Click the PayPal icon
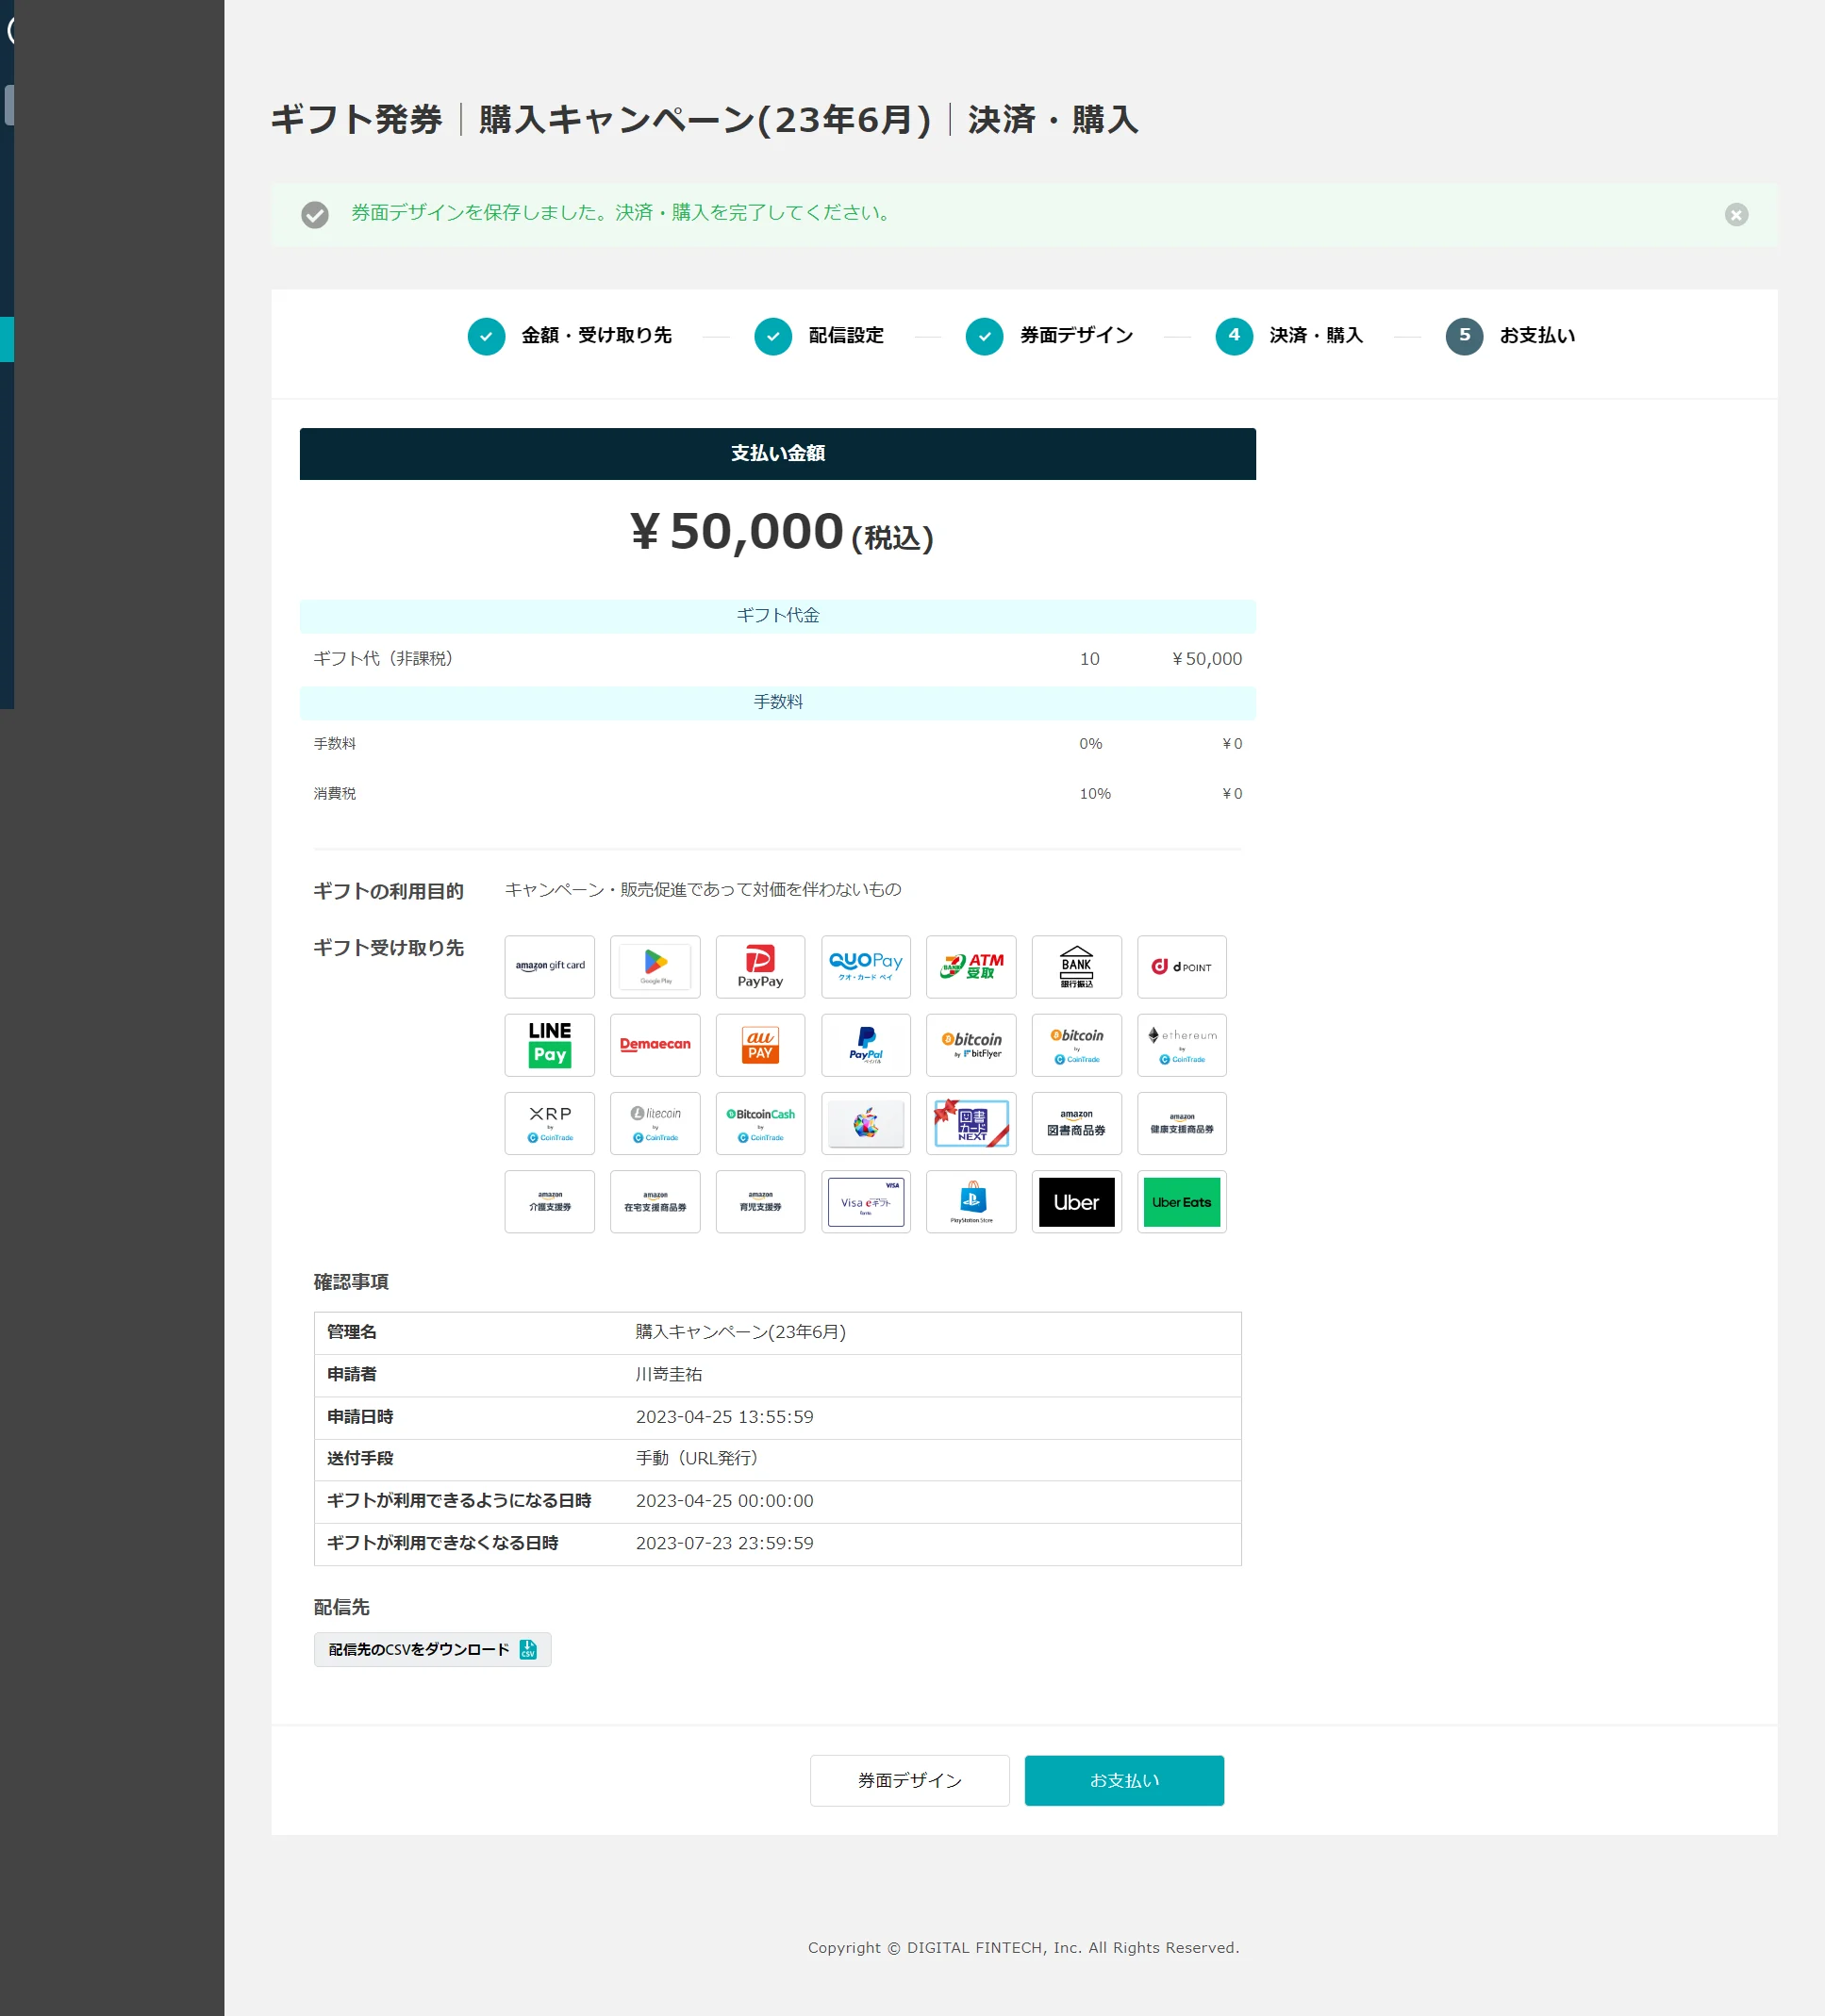The height and width of the screenshot is (2016, 1825). tap(866, 1044)
